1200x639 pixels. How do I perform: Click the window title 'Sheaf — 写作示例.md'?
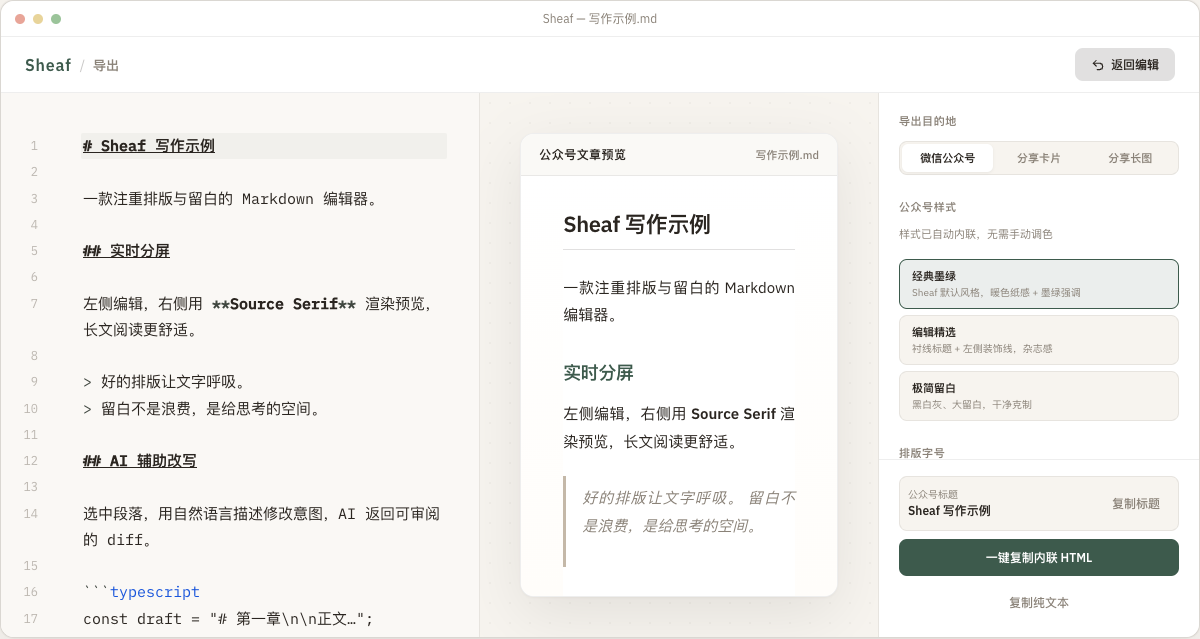(600, 19)
